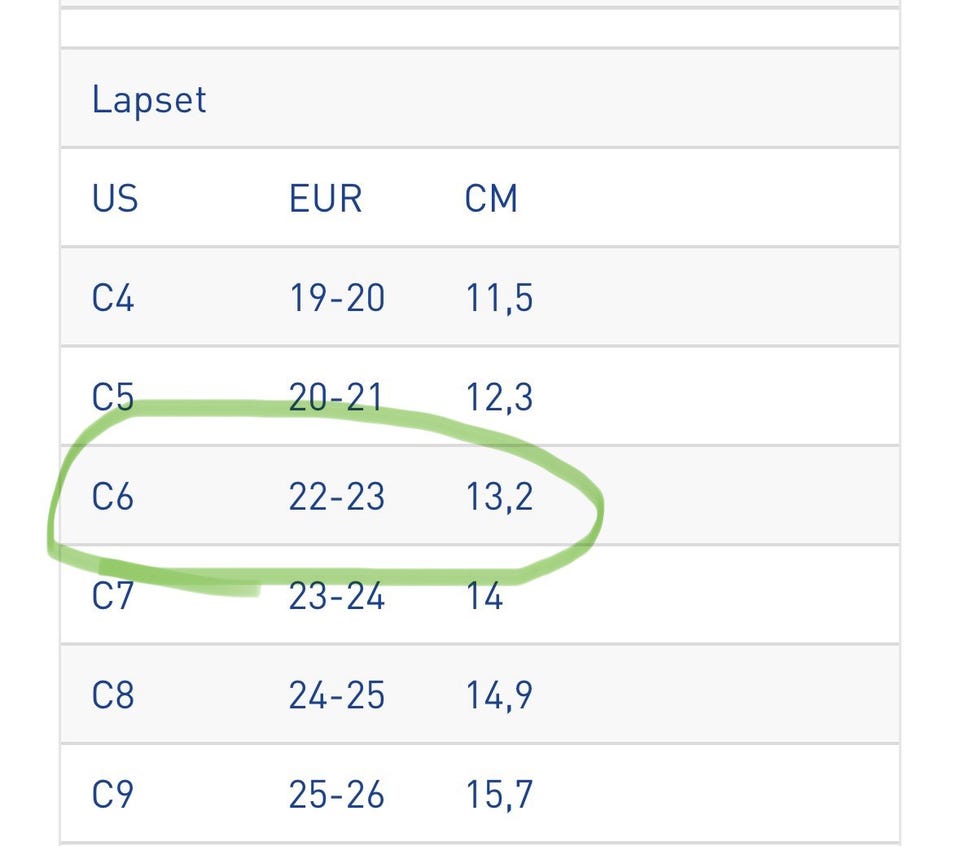This screenshot has width=960, height=846.
Task: Select the C5 size cell
Action: coord(113,397)
